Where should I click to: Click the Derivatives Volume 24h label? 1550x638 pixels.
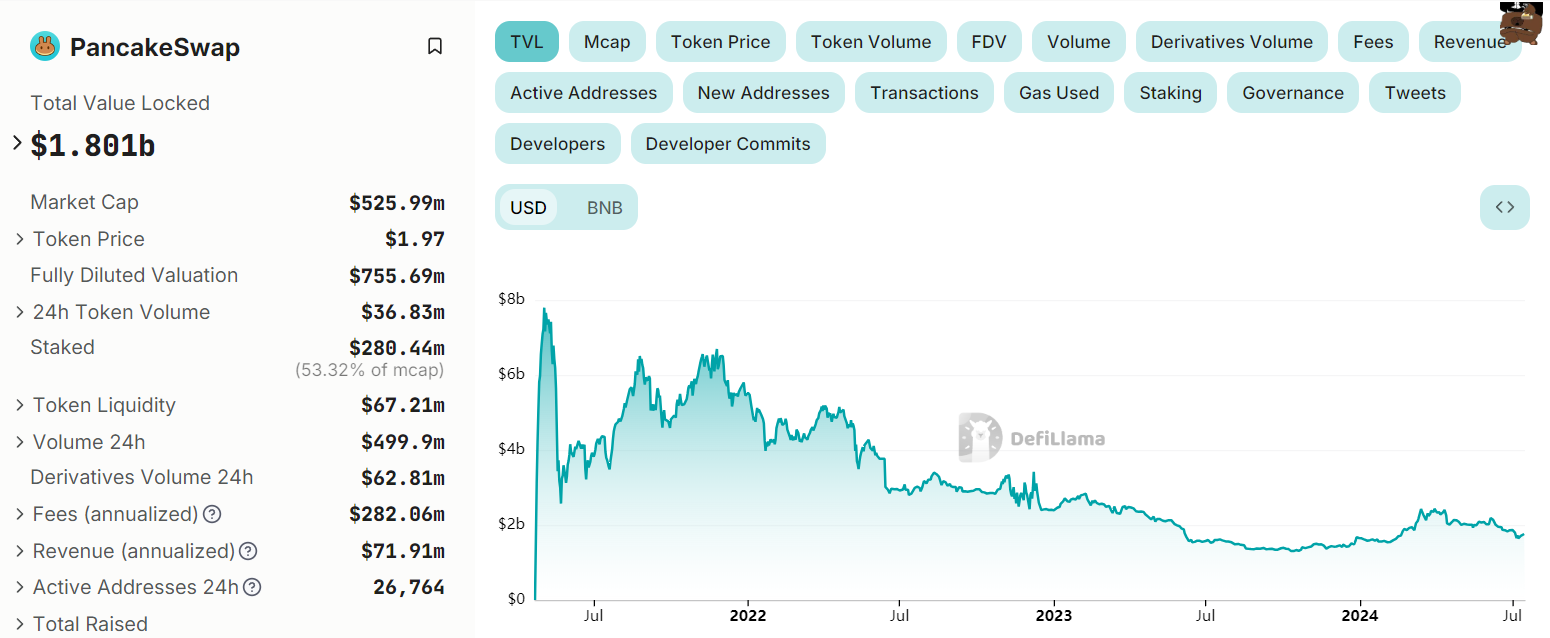pyautogui.click(x=142, y=477)
